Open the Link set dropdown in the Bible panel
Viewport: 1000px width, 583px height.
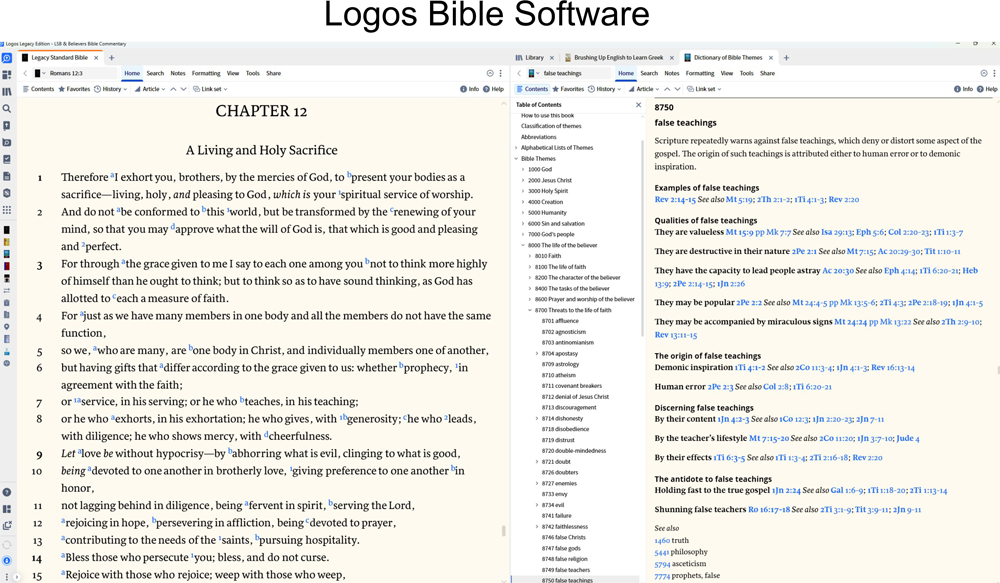(x=210, y=89)
